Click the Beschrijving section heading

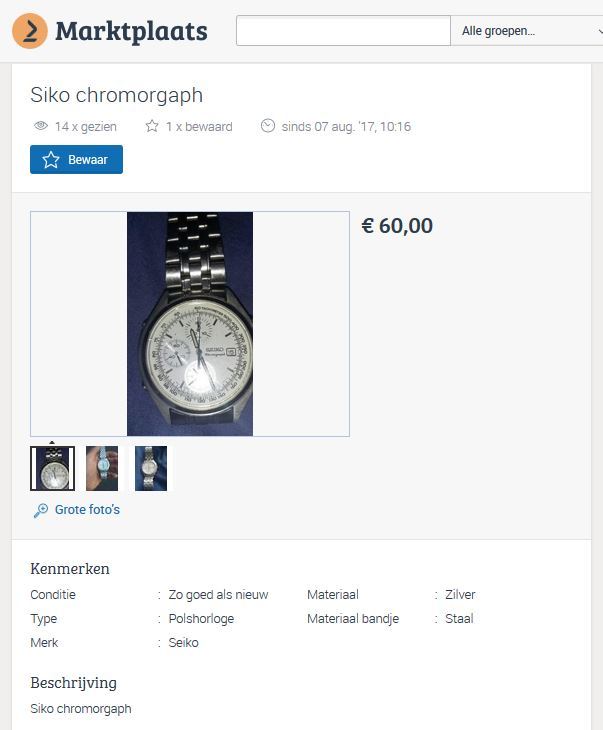point(73,683)
